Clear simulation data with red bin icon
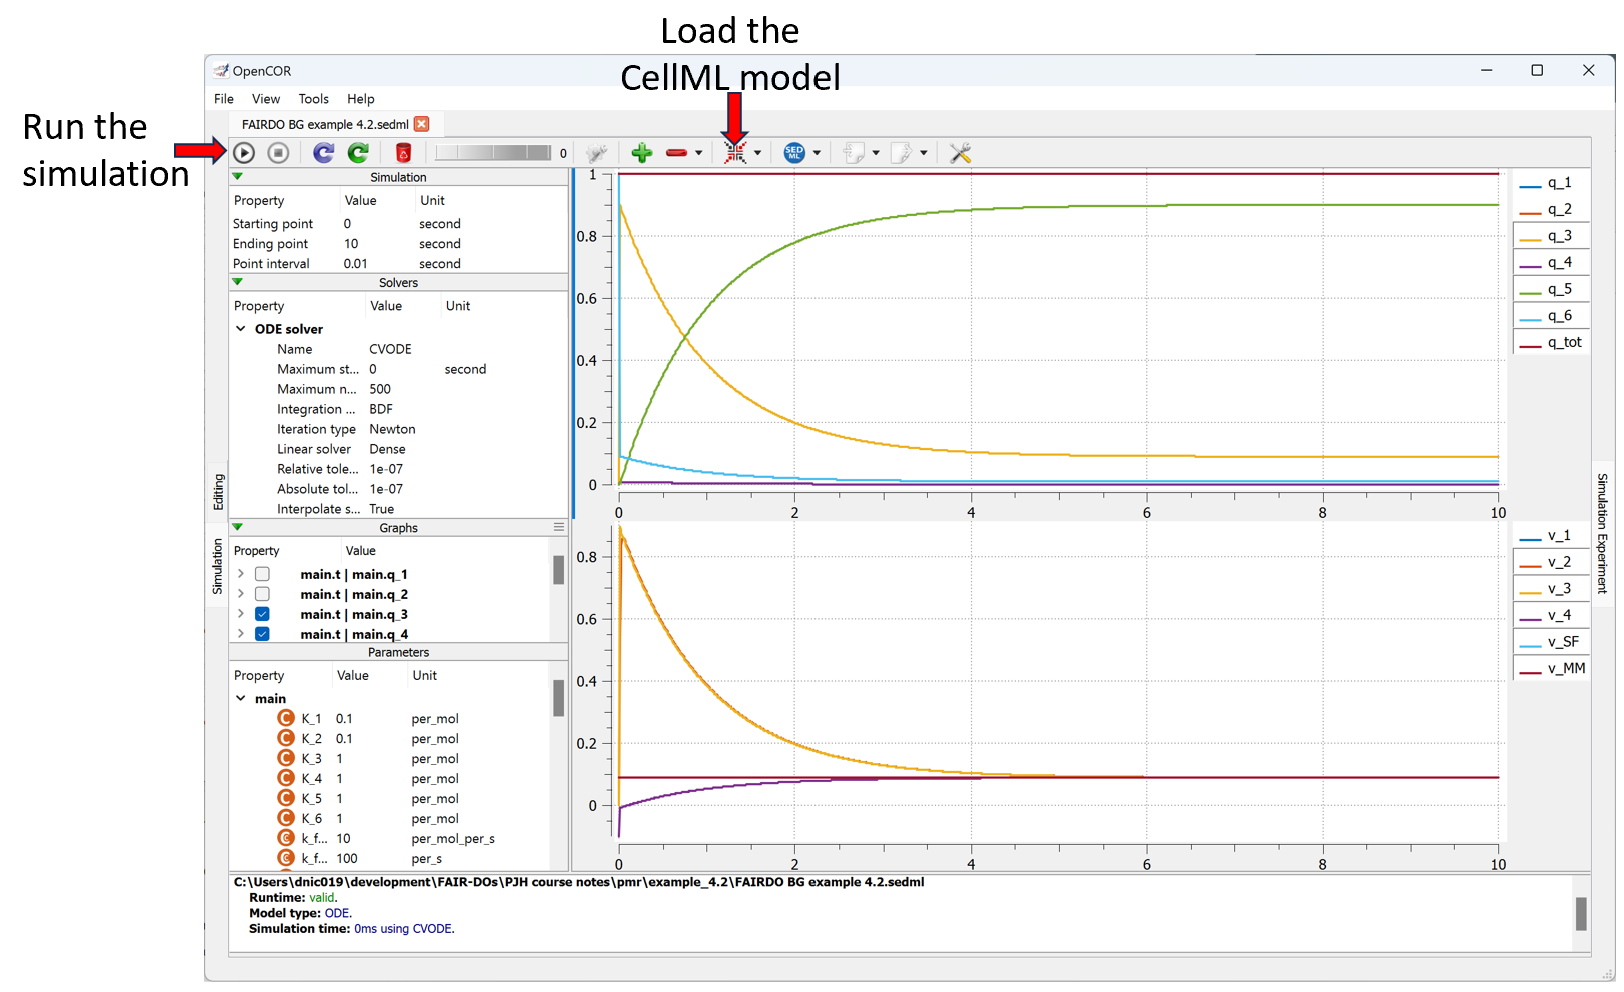 [403, 153]
